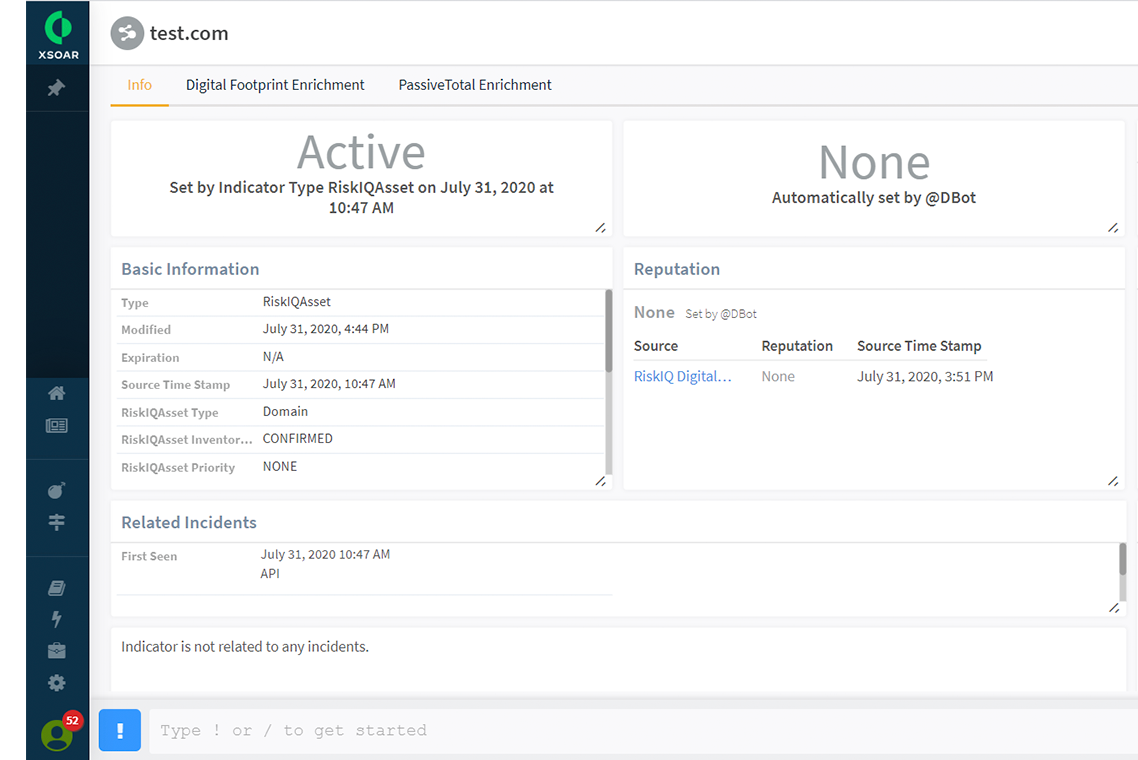Open the Playbooks book icon
Screen dimensions: 1138x760
pos(57,588)
